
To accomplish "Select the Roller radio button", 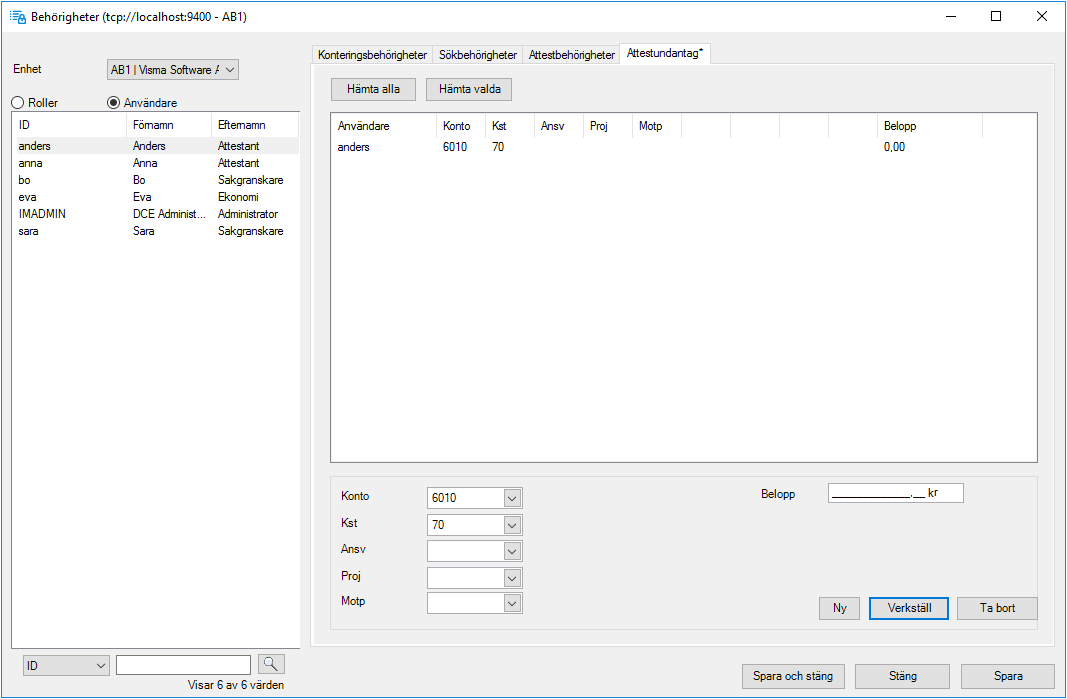I will tap(17, 102).
